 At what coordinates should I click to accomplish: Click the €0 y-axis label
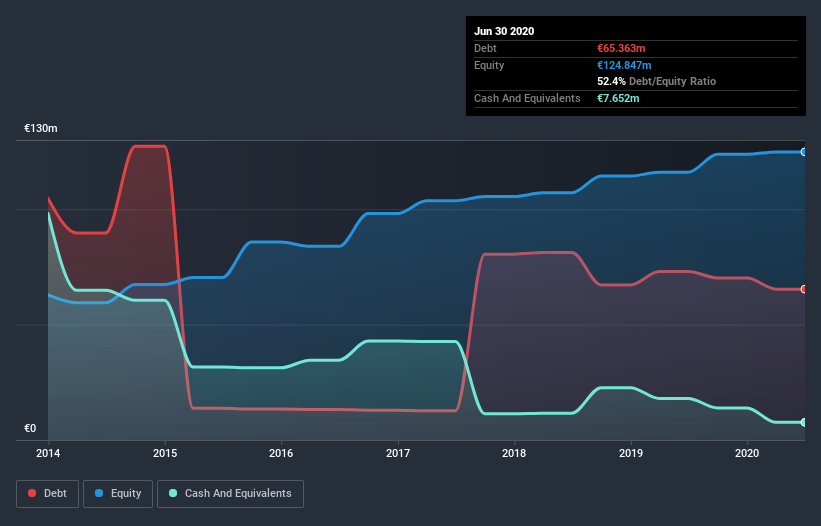point(30,429)
